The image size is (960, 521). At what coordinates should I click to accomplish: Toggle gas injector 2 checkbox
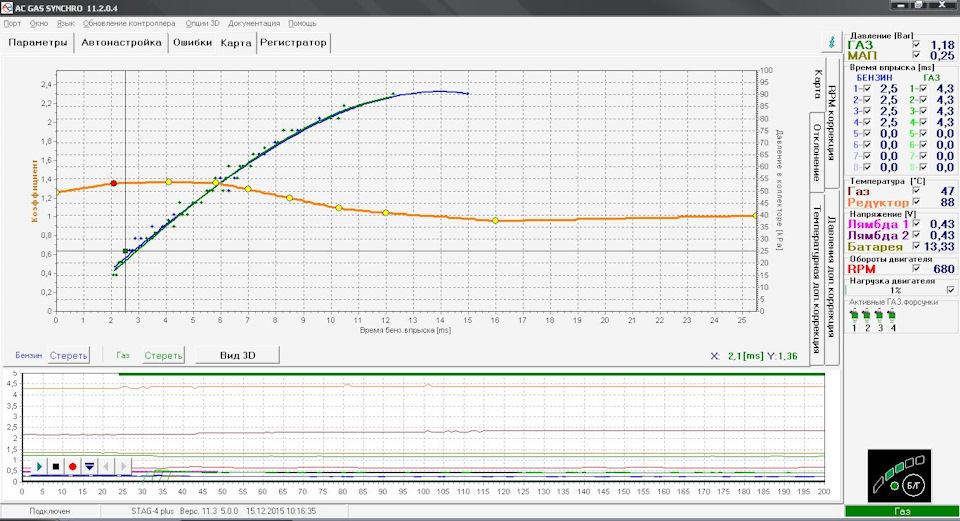923,100
